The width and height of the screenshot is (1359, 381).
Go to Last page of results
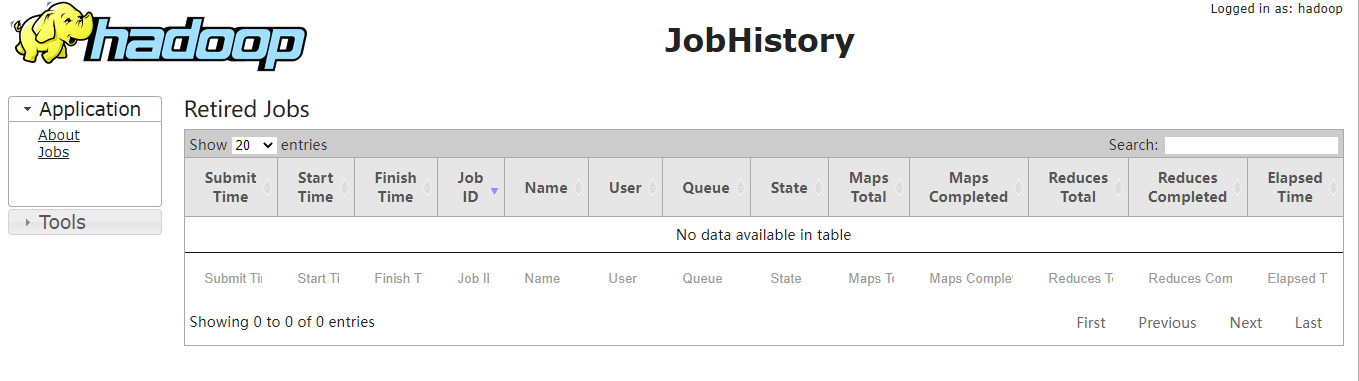(x=1308, y=323)
